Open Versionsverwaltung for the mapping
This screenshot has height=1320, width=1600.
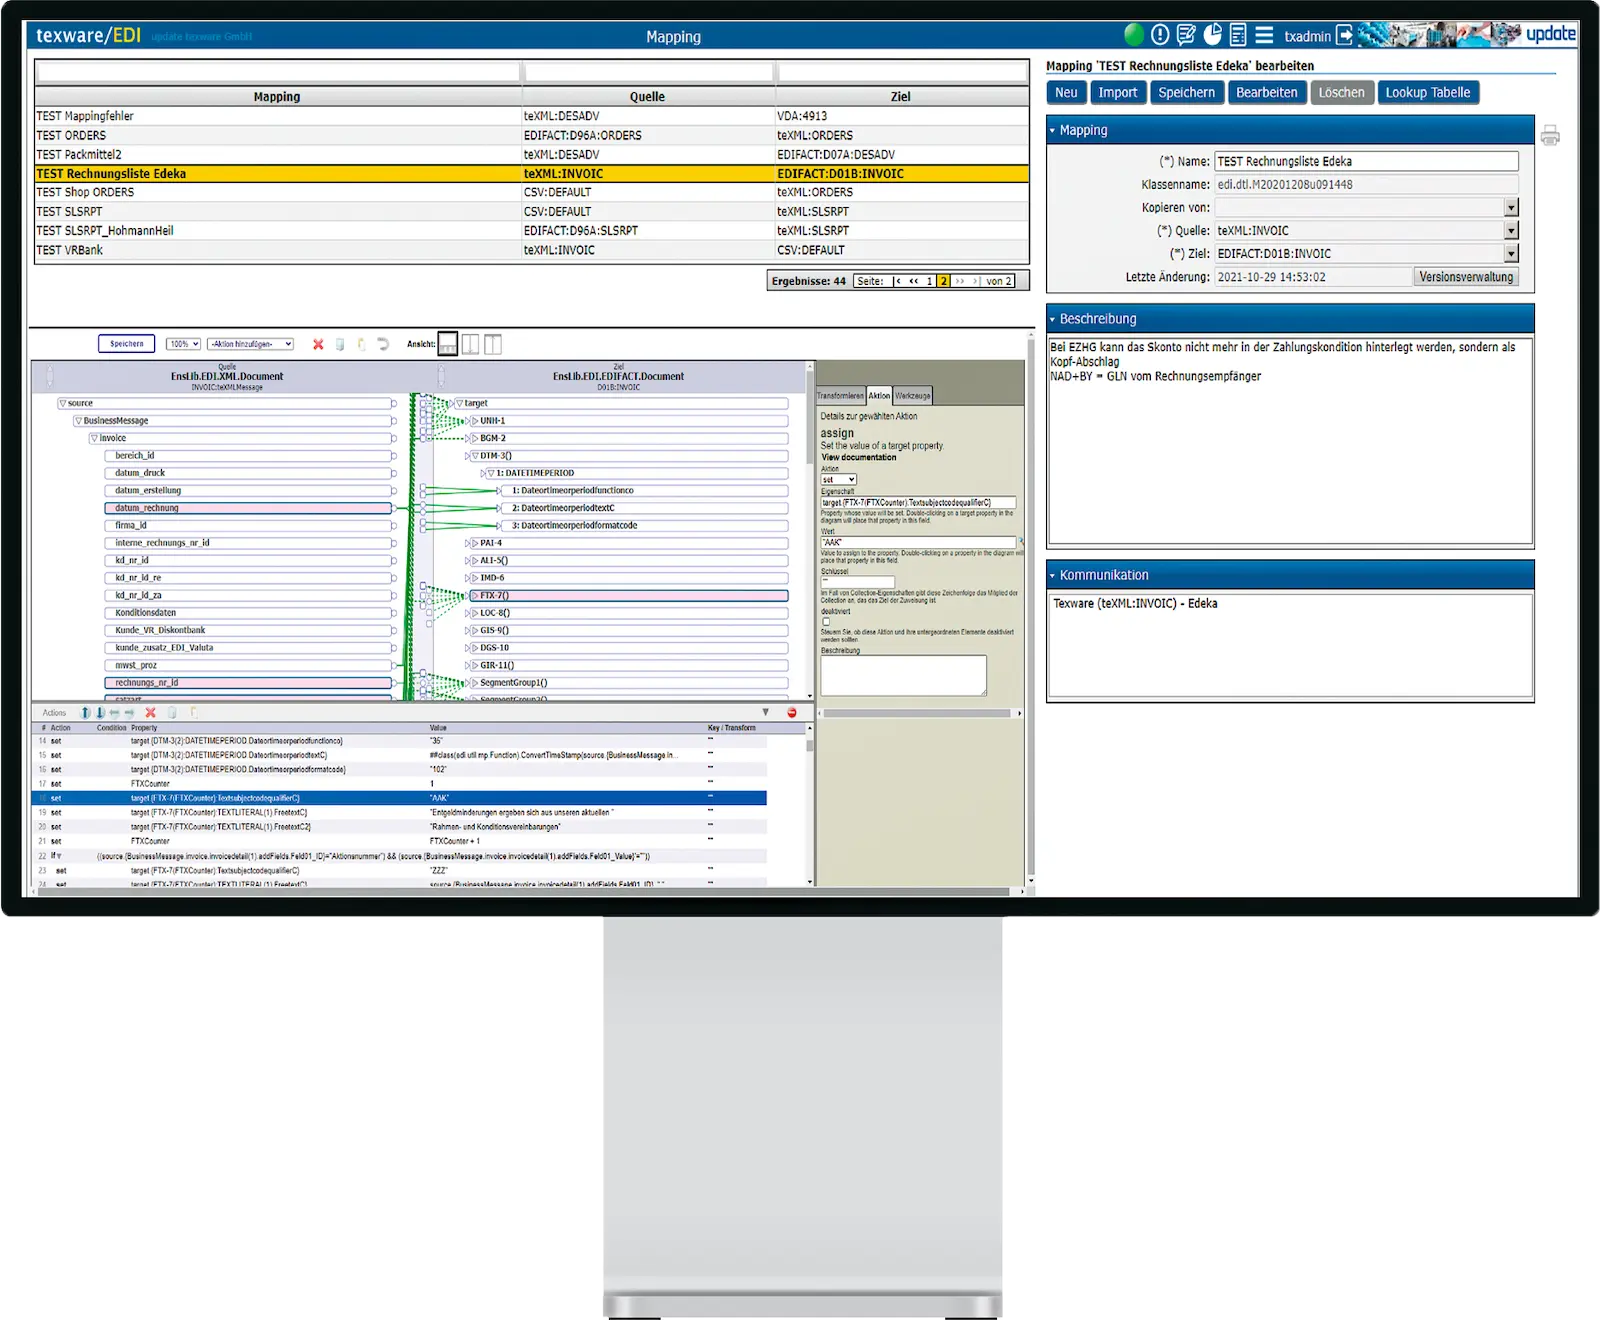pyautogui.click(x=1465, y=277)
